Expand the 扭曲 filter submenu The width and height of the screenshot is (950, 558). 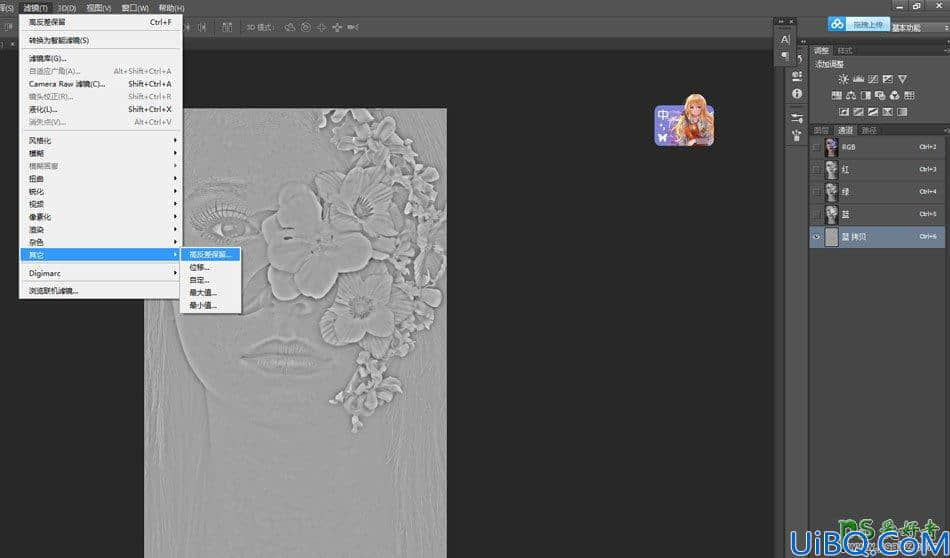(101, 179)
